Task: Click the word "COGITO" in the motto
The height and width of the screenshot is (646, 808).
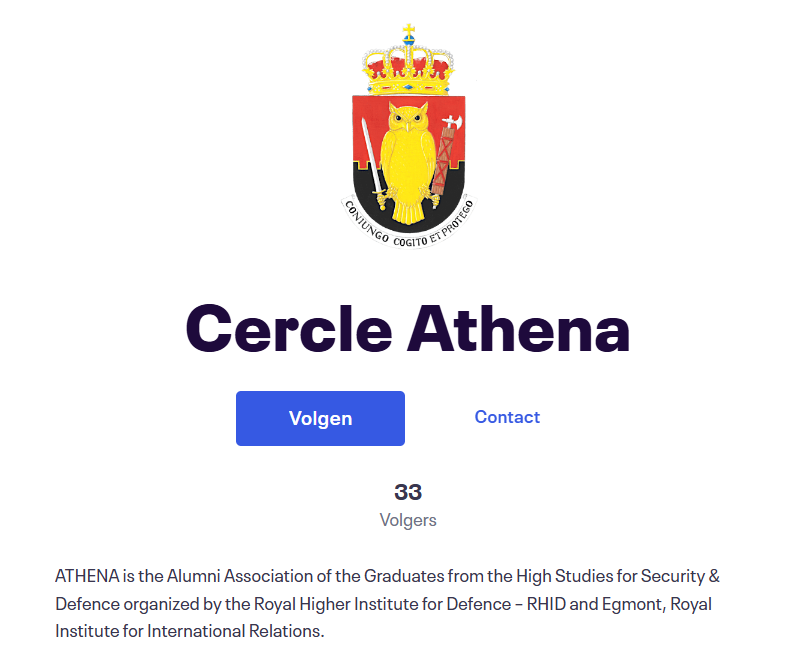Action: pyautogui.click(x=410, y=239)
